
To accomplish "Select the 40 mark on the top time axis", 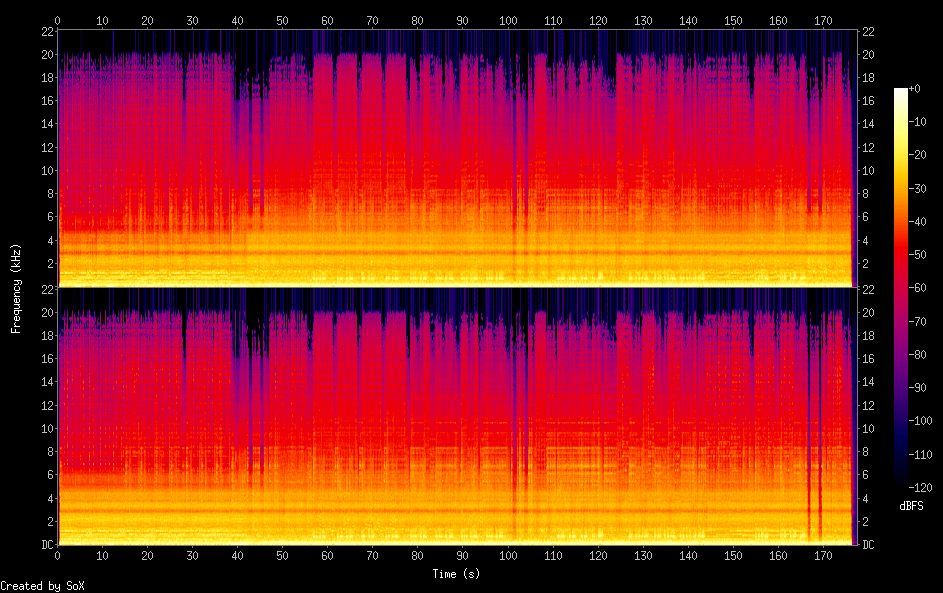I will tap(237, 20).
